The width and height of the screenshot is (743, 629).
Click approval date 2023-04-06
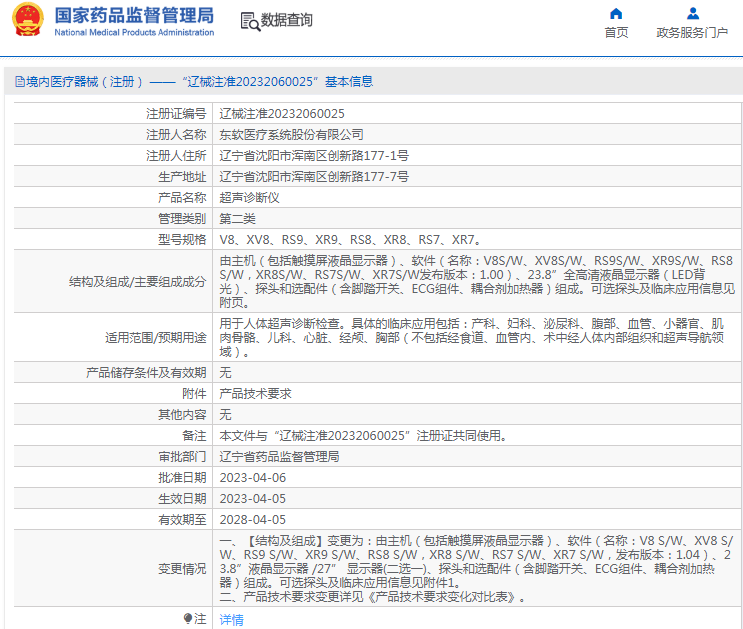pyautogui.click(x=252, y=478)
